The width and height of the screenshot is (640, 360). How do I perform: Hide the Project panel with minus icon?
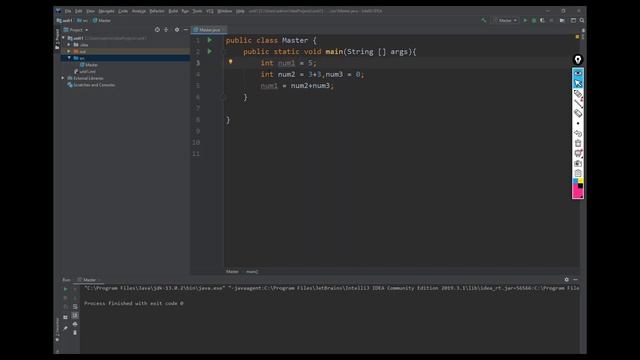(186, 30)
